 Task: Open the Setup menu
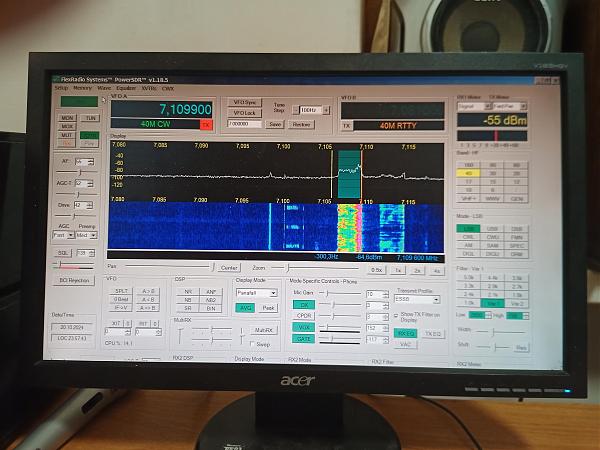tap(61, 88)
